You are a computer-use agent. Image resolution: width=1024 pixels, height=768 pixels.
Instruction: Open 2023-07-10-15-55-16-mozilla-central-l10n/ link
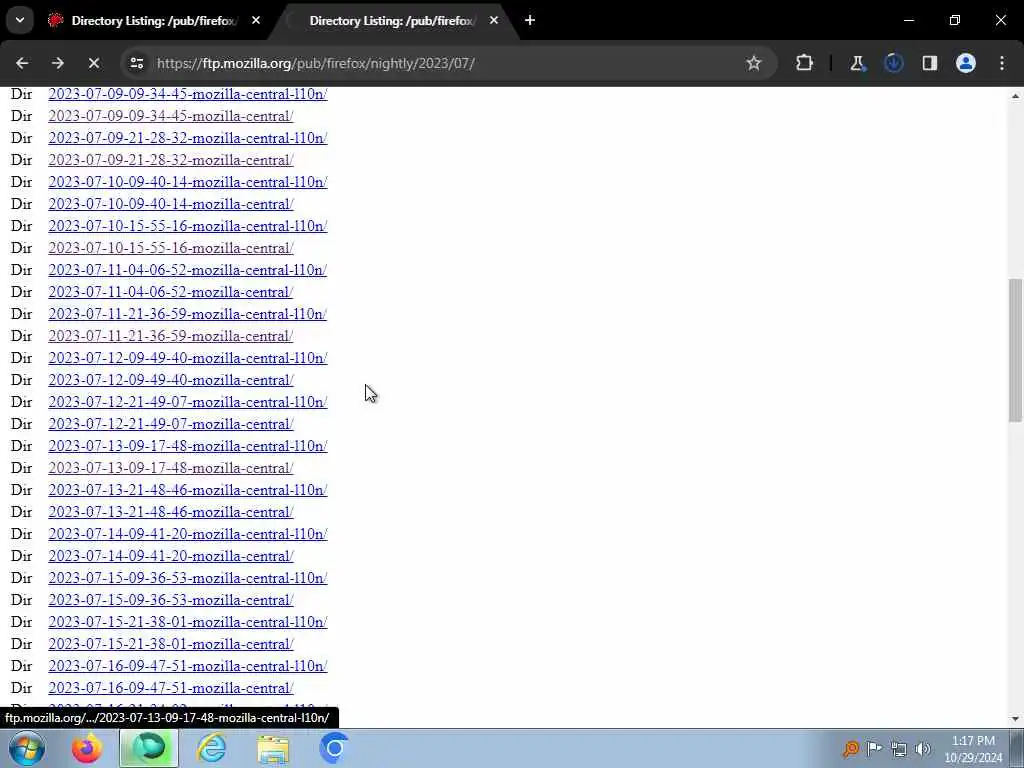pos(187,226)
